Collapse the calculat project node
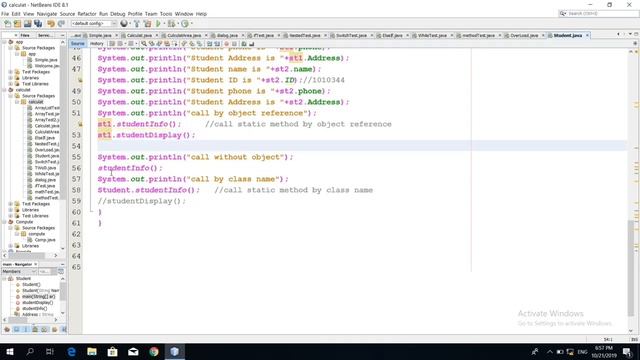This screenshot has height=360, width=640. [x=5, y=90]
